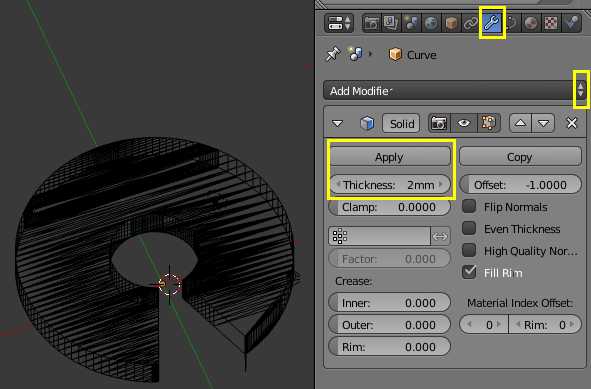This screenshot has height=389, width=591.
Task: Click the Solidify modifier cube icon
Action: tap(367, 123)
